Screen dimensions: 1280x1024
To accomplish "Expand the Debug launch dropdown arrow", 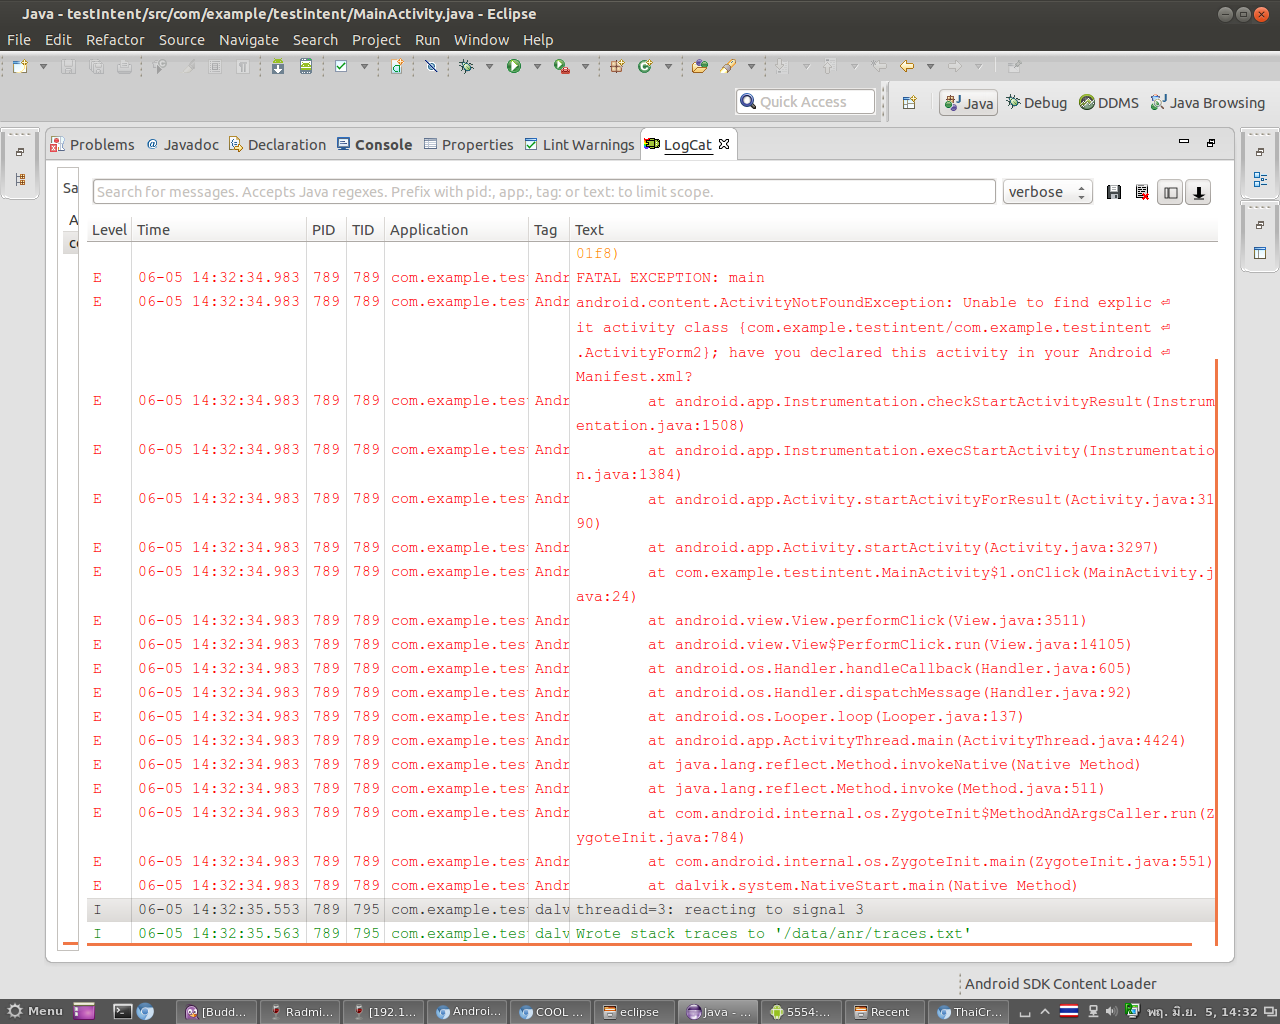I will click(489, 66).
